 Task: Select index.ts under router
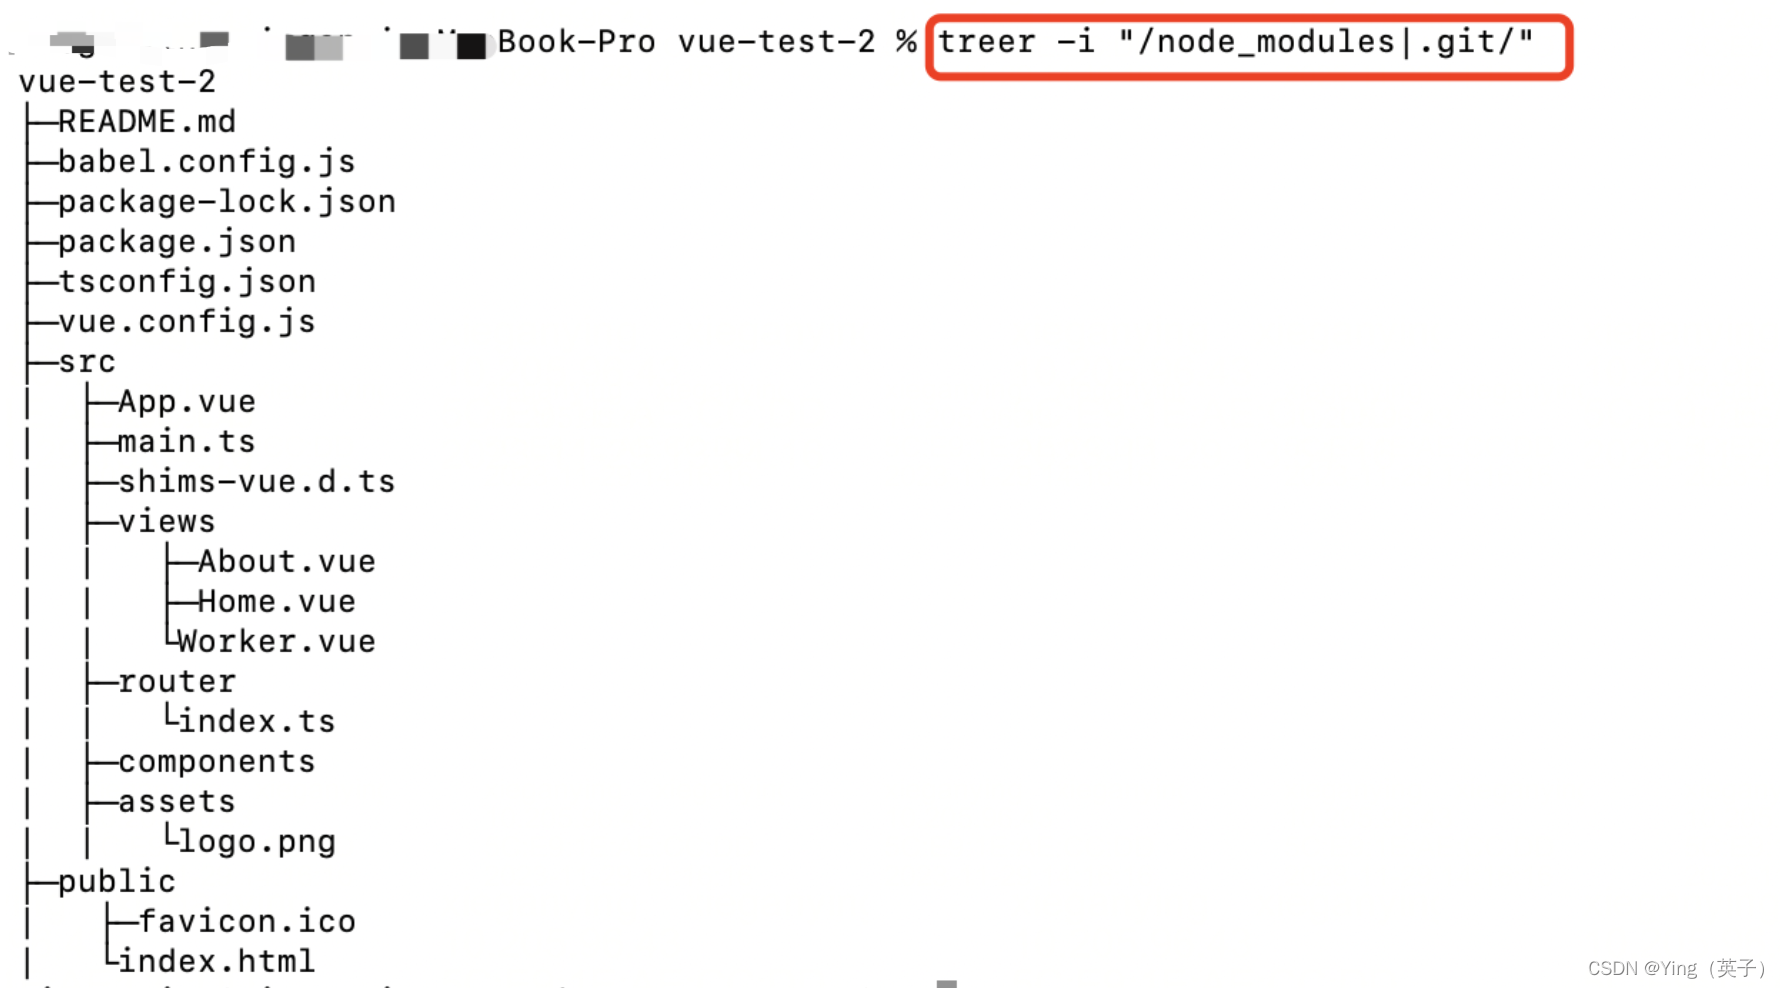point(257,722)
